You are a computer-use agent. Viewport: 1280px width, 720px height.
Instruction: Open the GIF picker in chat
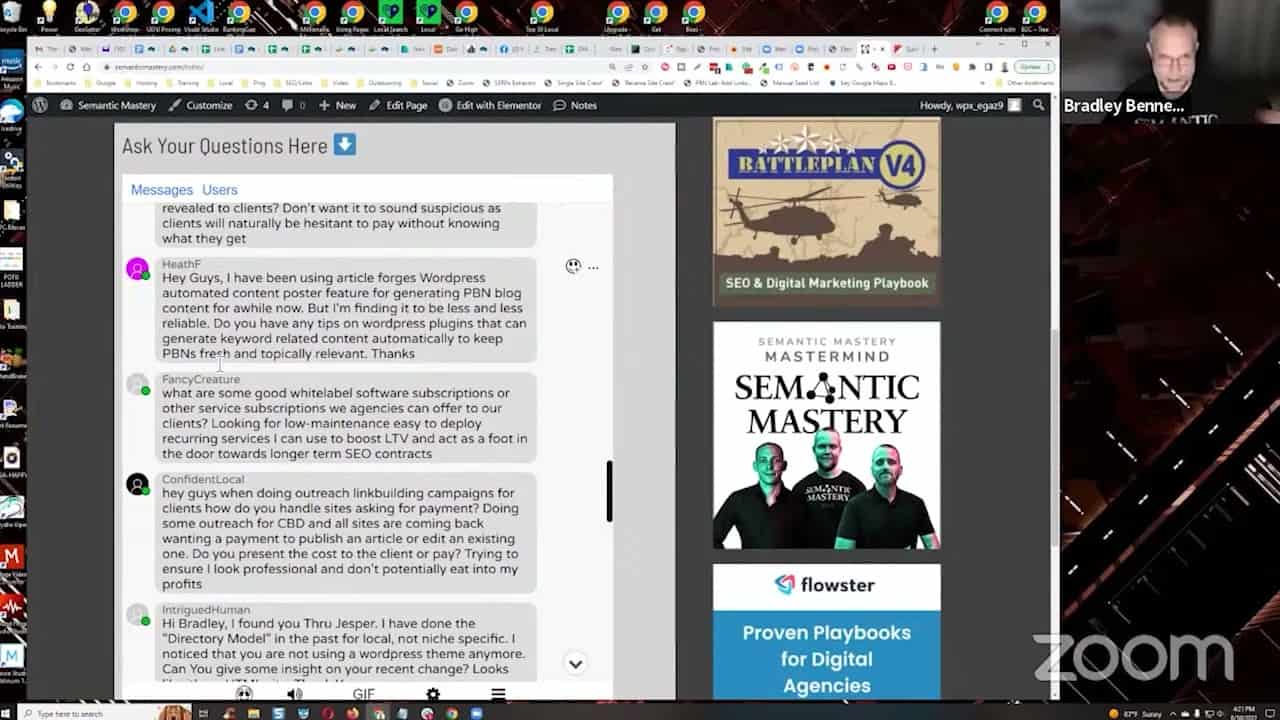tap(363, 694)
